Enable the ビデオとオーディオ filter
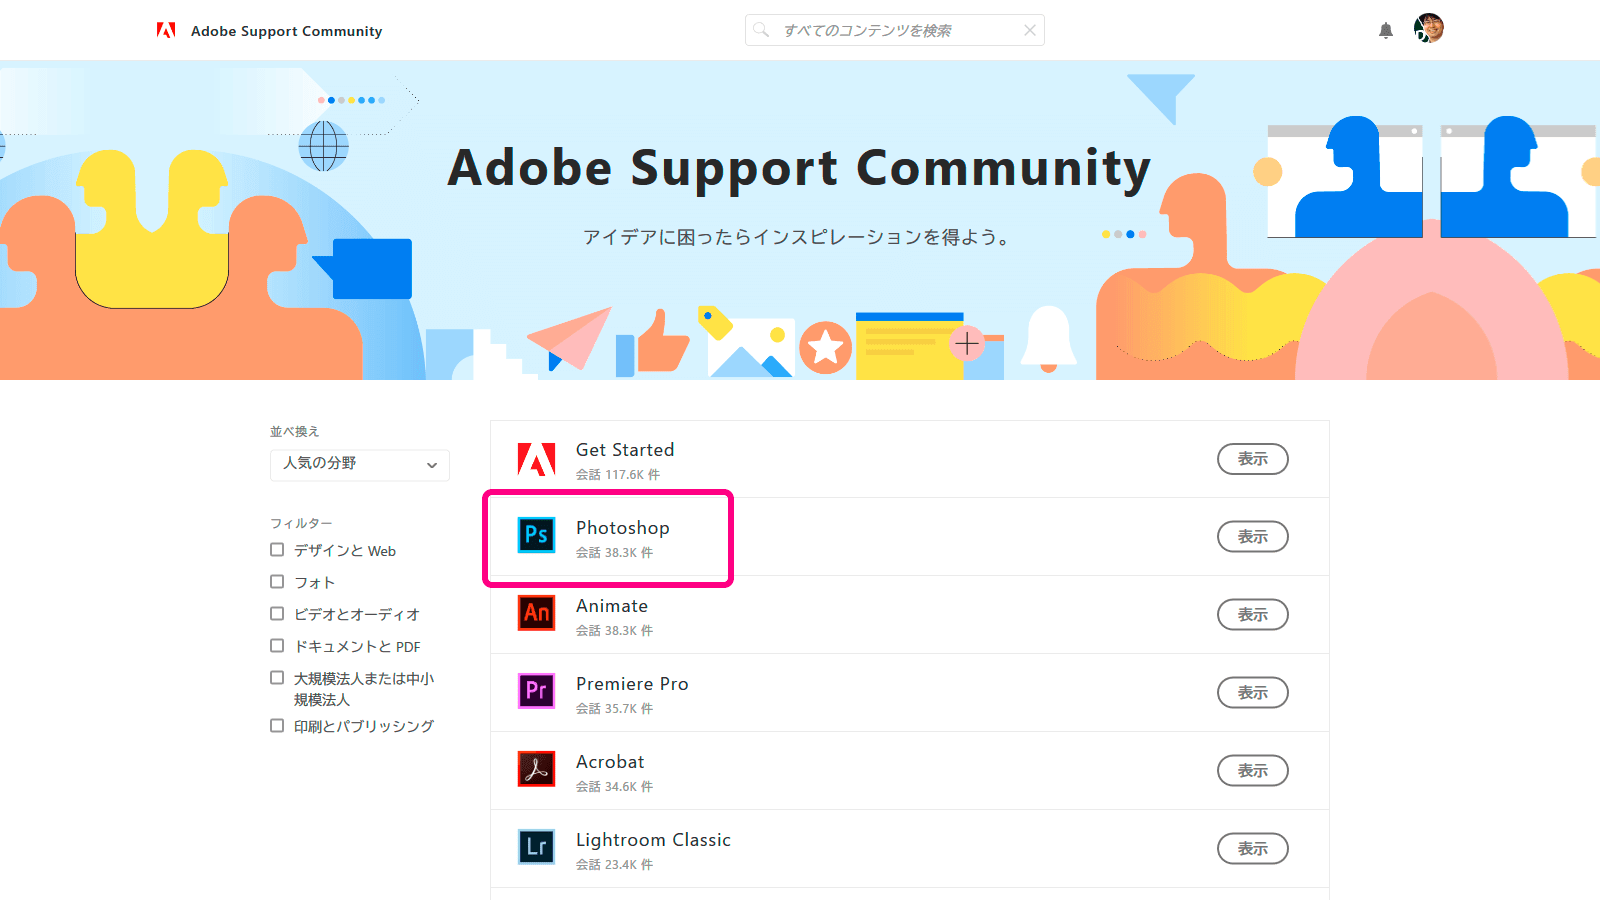Screen dimensions: 1600x900 click(x=277, y=614)
